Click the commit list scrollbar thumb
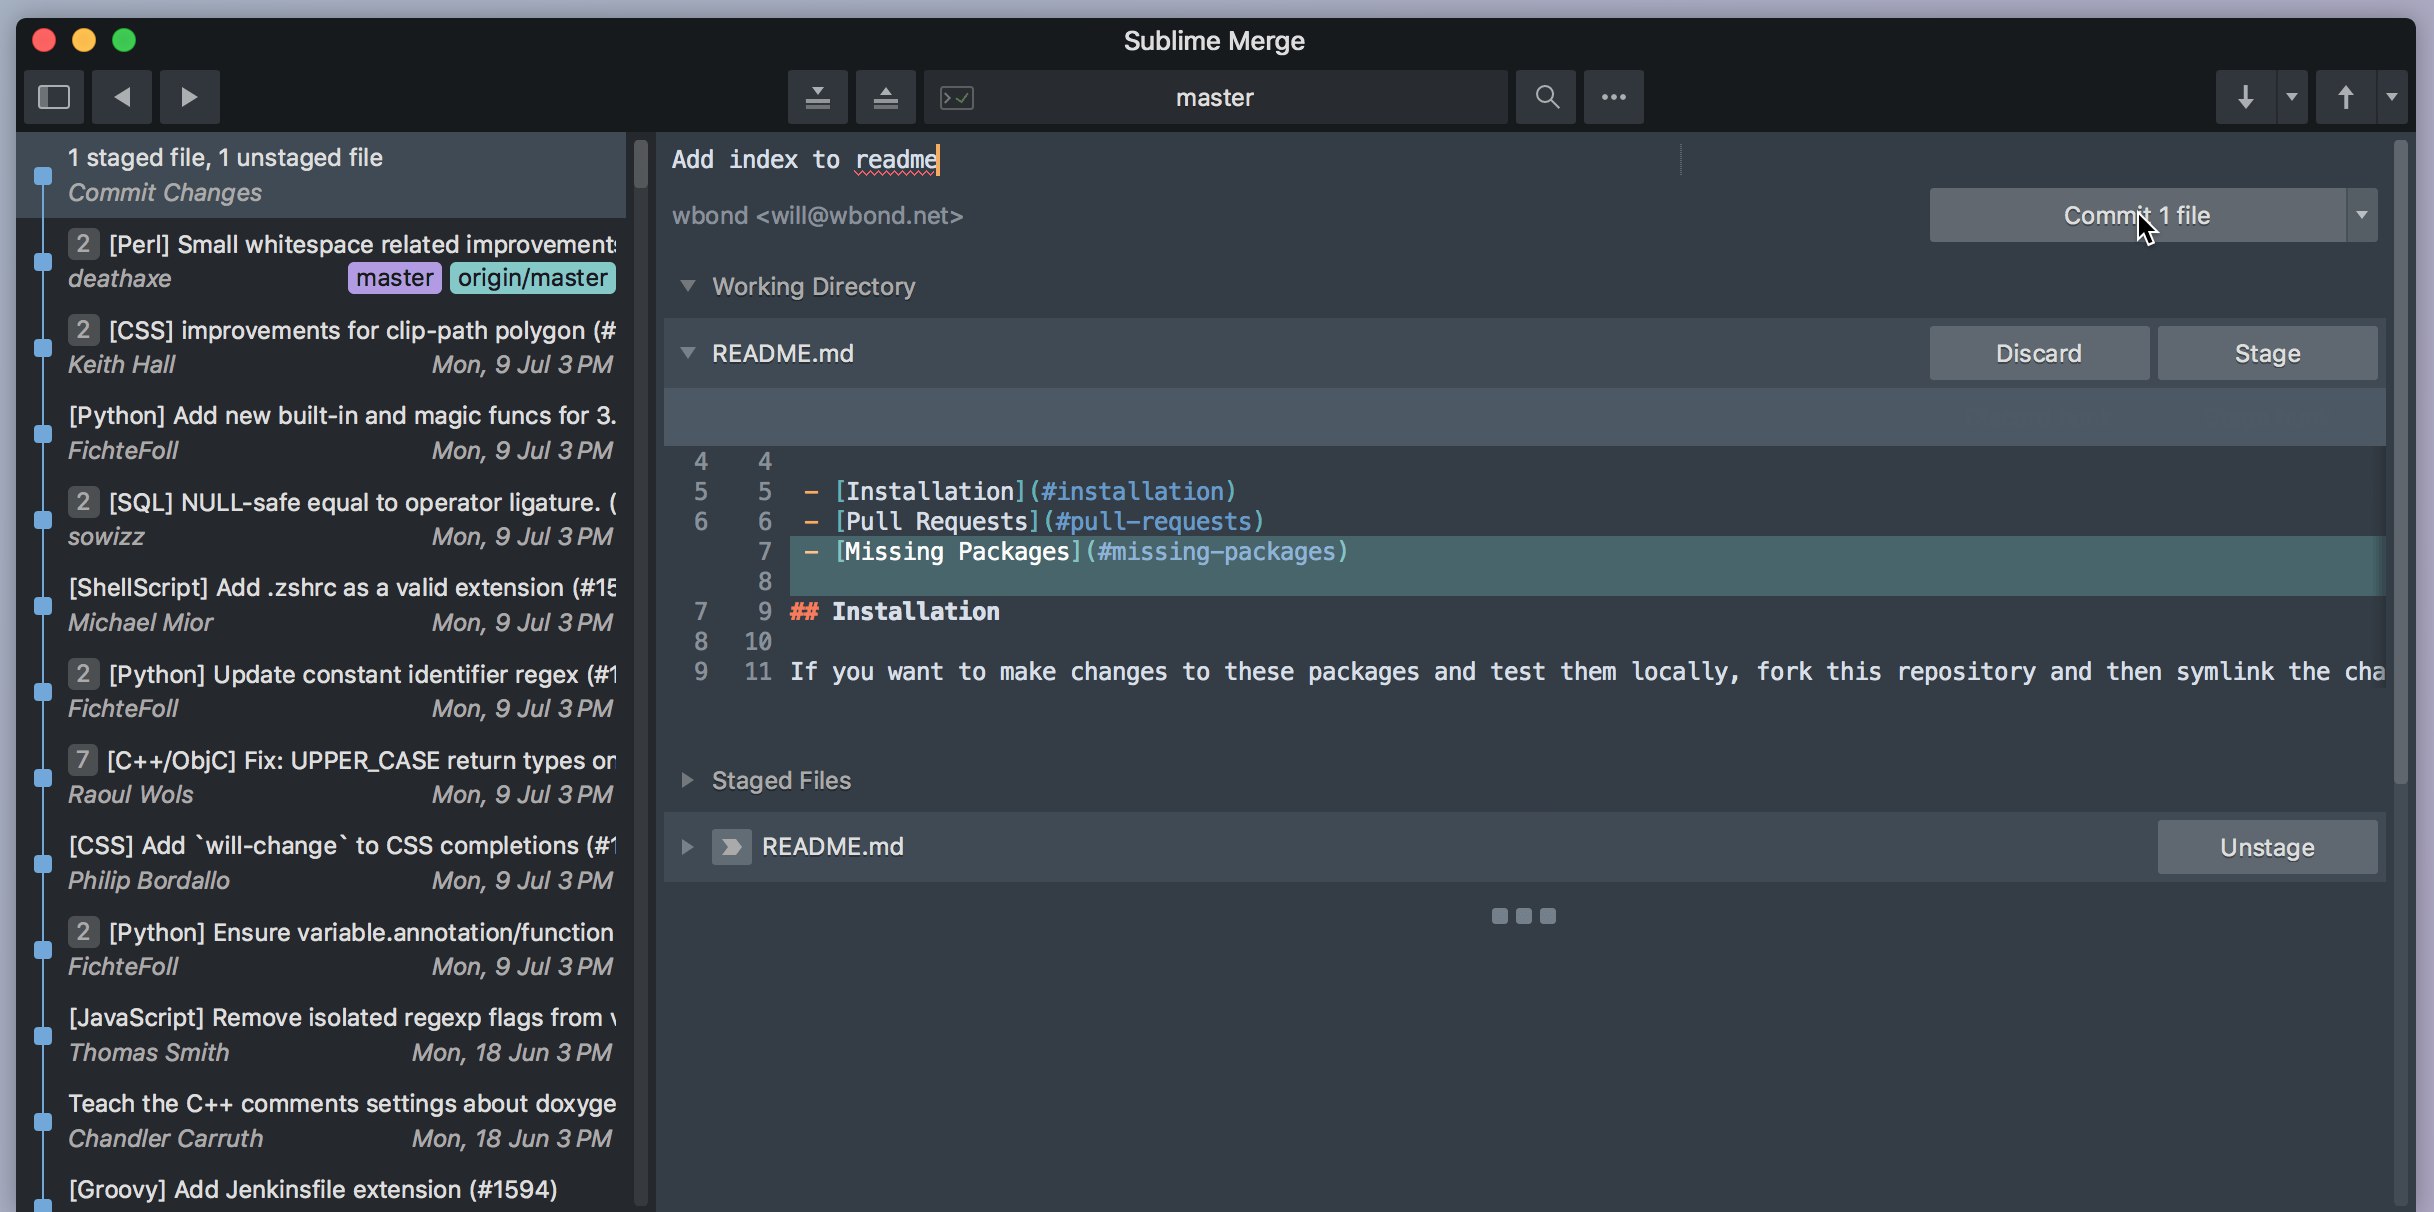2434x1212 pixels. [x=641, y=164]
